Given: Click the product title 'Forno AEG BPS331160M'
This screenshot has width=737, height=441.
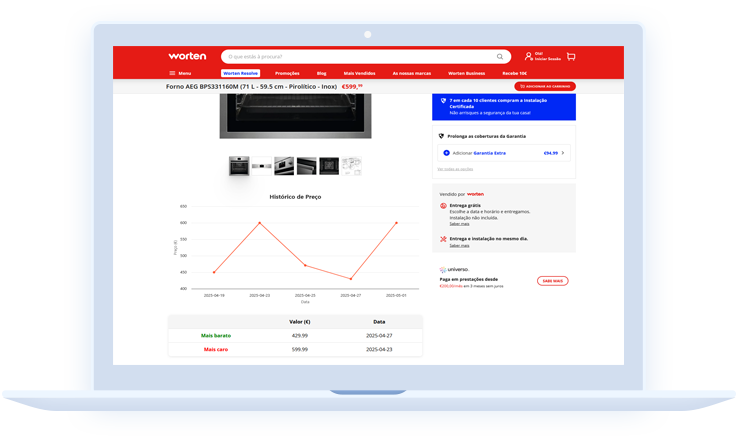Looking at the screenshot, I should pyautogui.click(x=251, y=87).
